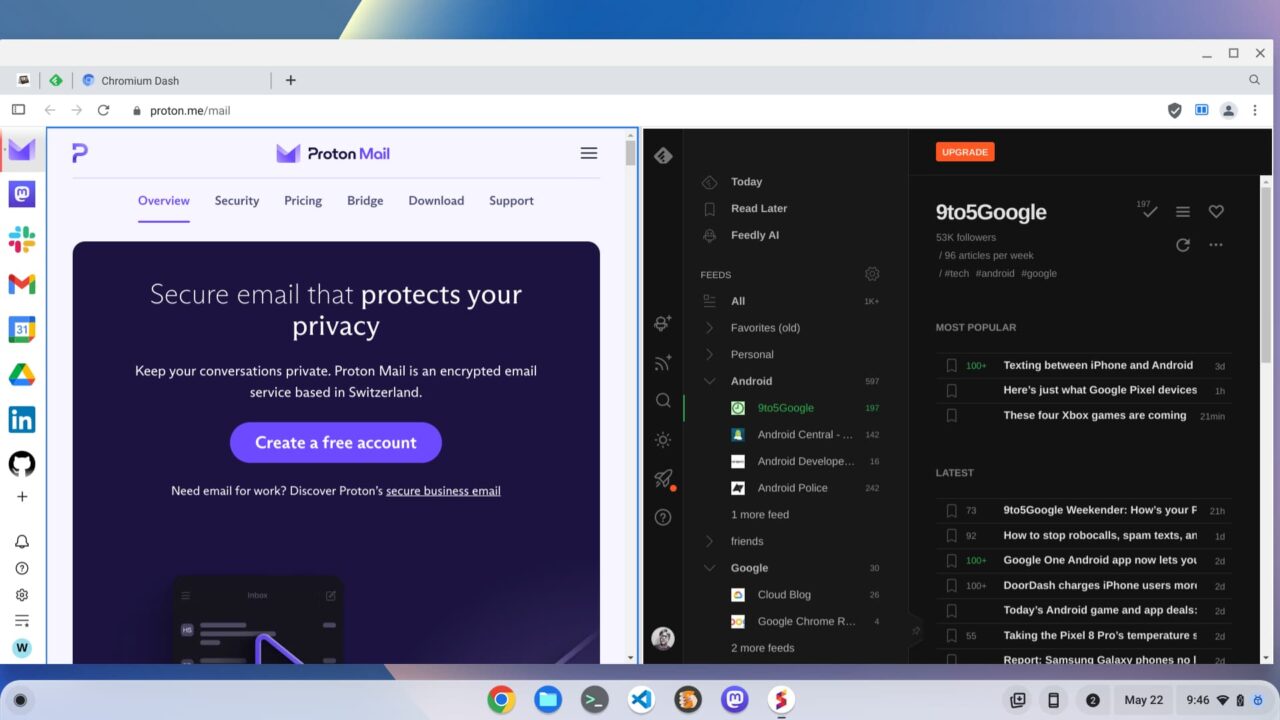Open sidebar help question mark
The width and height of the screenshot is (1280, 720).
point(22,568)
